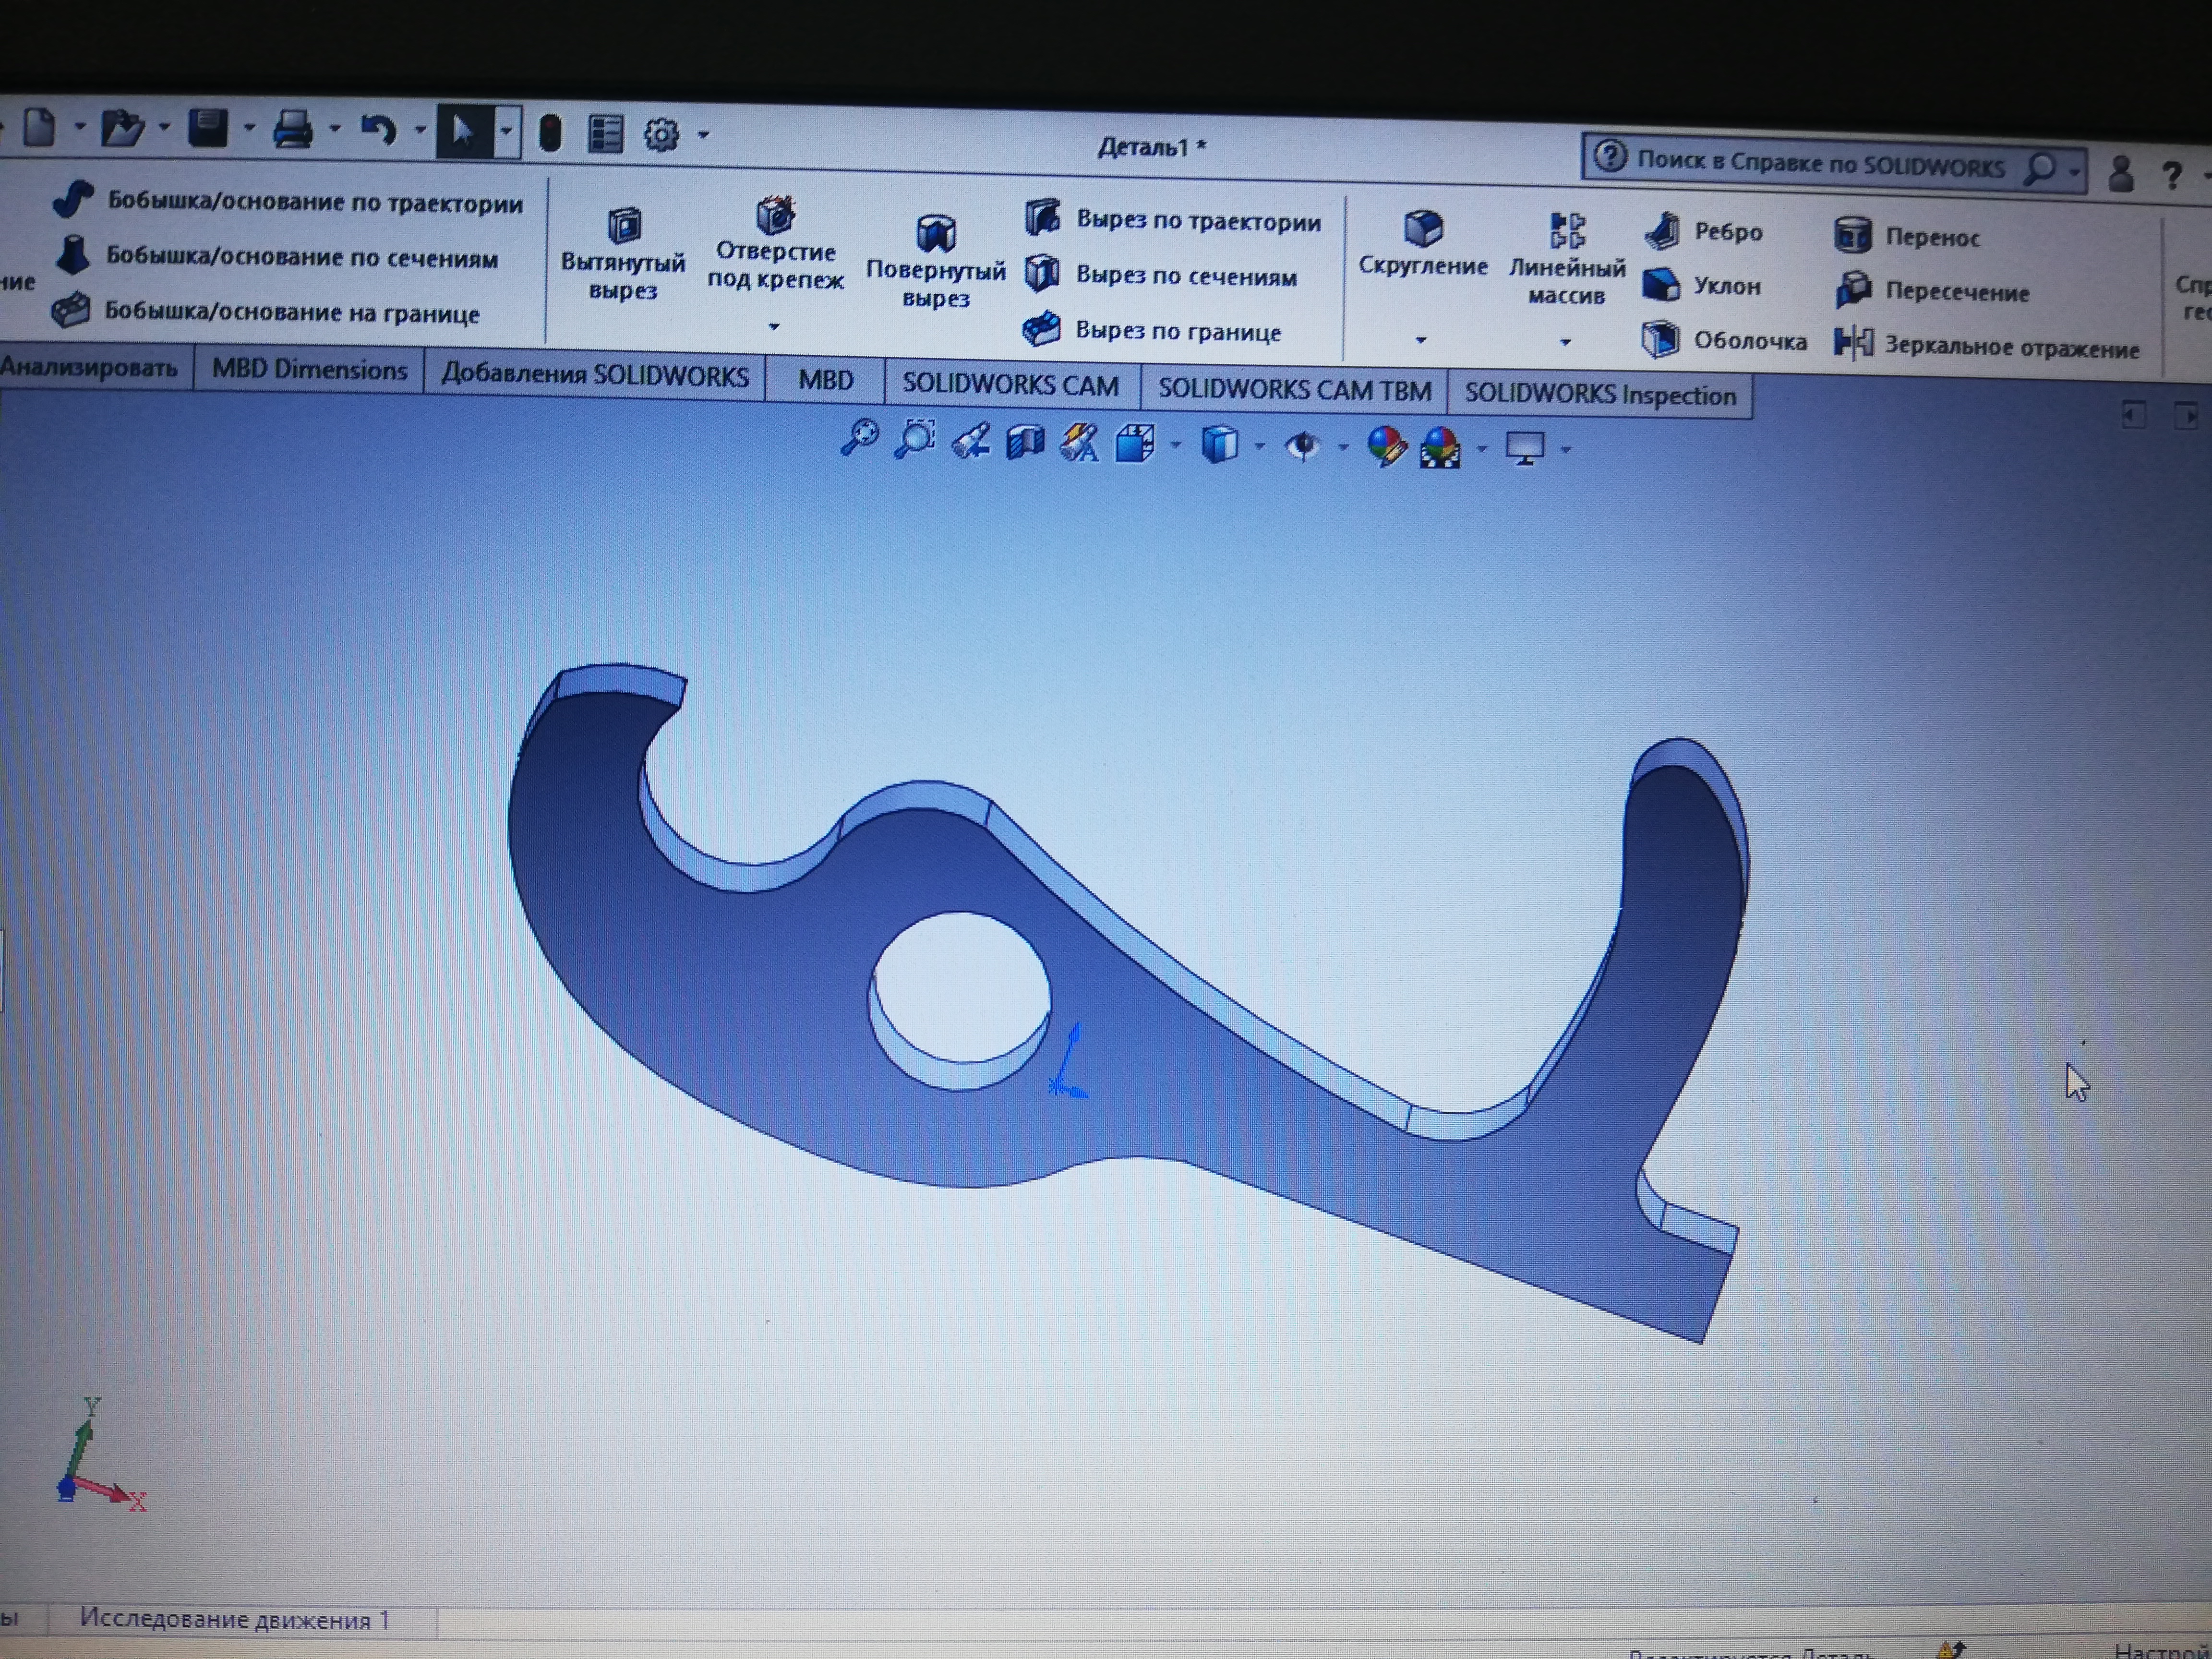The width and height of the screenshot is (2212, 1659).
Task: Open the Hole Wizard (Отверстие под крепеж)
Action: tap(775, 215)
